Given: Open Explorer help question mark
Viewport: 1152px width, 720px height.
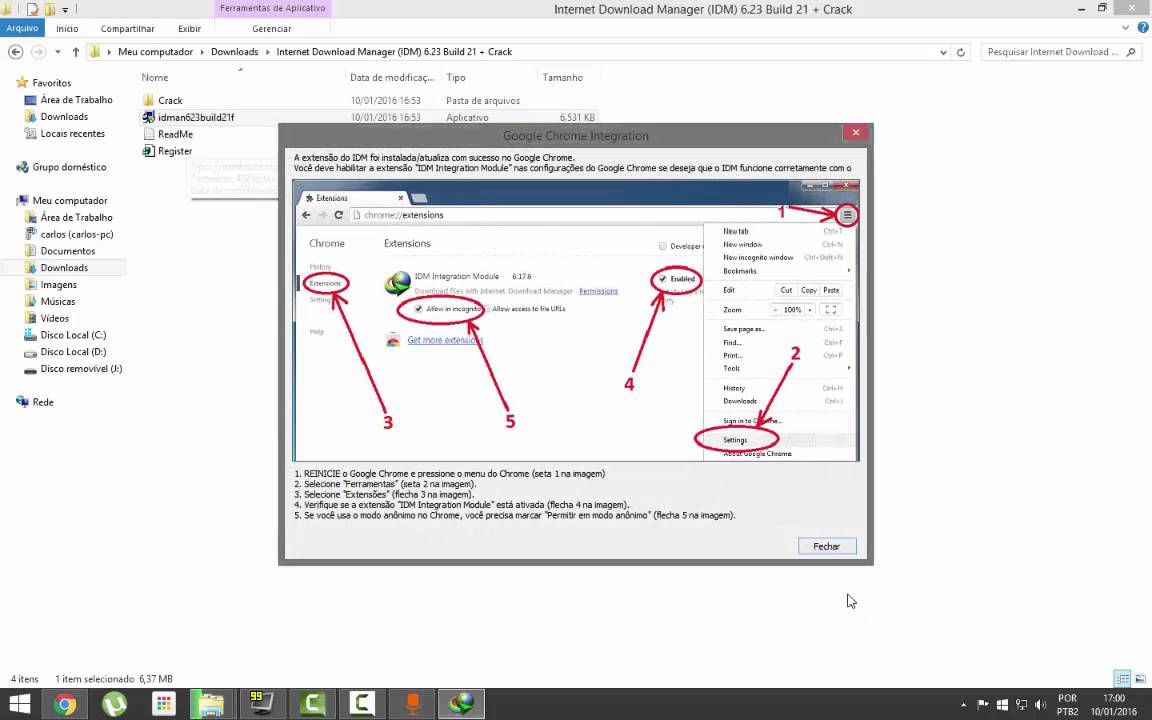Looking at the screenshot, I should [x=1142, y=28].
